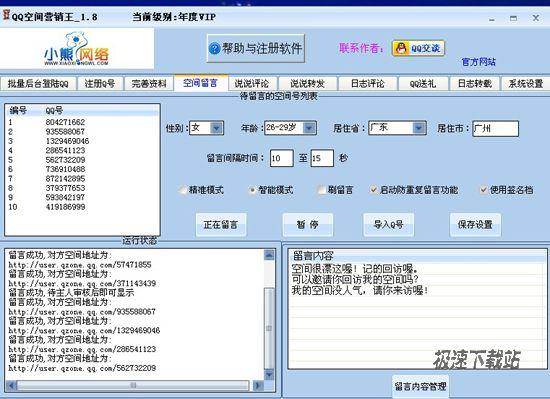Switch to 完善资料 tab
This screenshot has height=399, width=550.
tap(149, 83)
